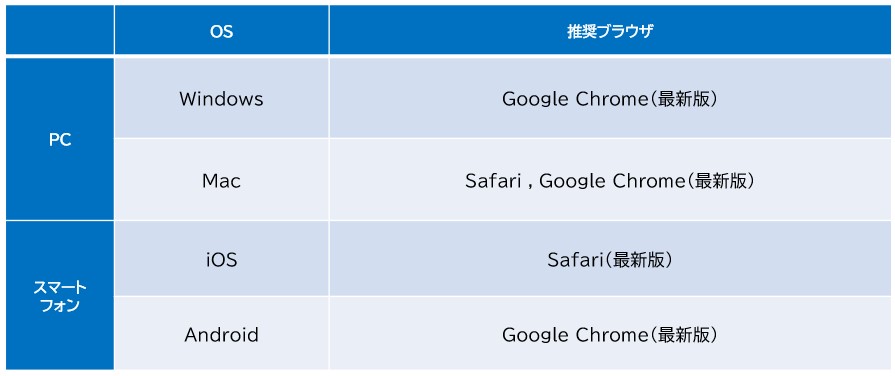Click the Windows OS cell
This screenshot has height=376, width=895.
221,98
